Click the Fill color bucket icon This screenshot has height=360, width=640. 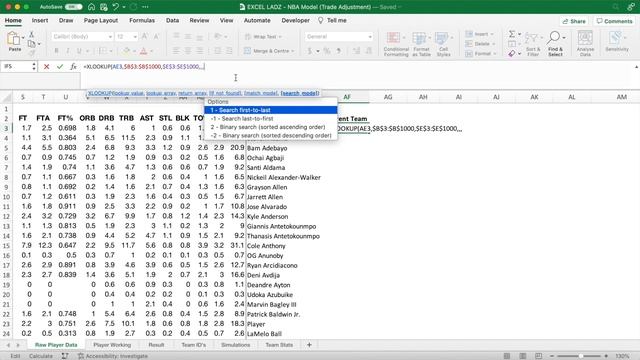(127, 51)
